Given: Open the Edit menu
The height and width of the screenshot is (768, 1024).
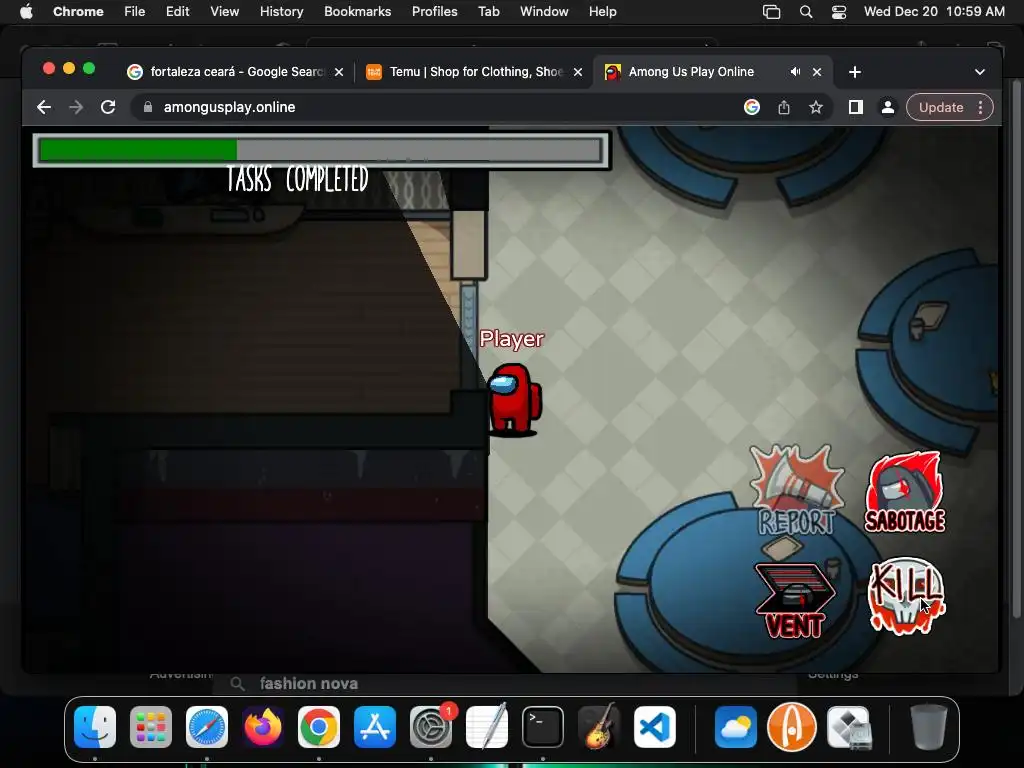Looking at the screenshot, I should [x=177, y=12].
